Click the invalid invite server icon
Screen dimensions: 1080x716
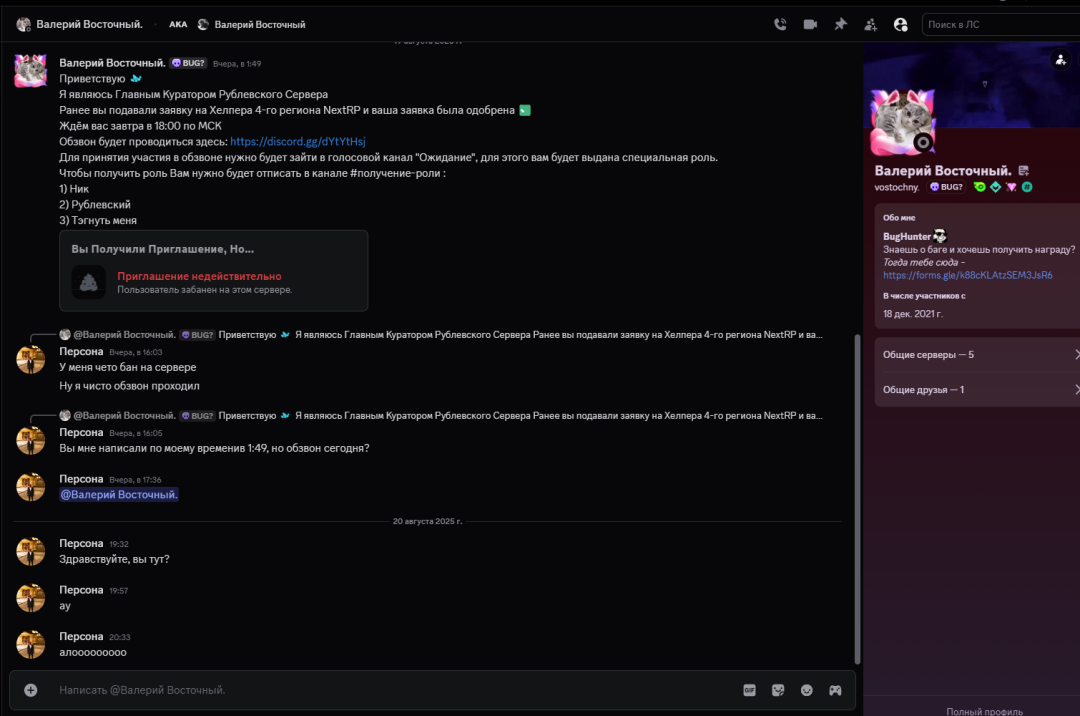[89, 282]
